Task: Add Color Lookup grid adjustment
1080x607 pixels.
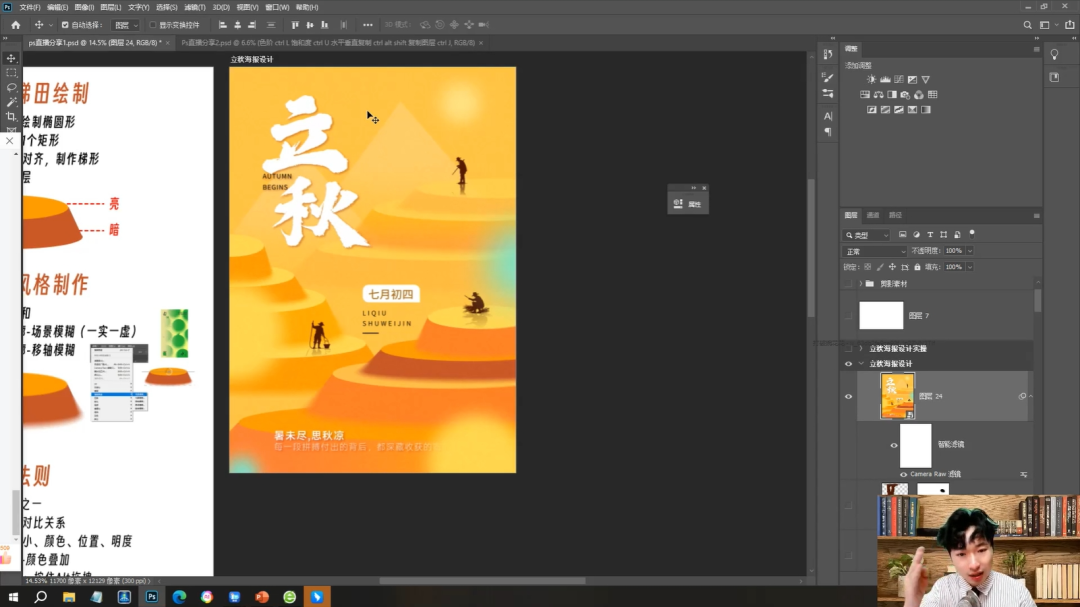Action: pyautogui.click(x=933, y=94)
